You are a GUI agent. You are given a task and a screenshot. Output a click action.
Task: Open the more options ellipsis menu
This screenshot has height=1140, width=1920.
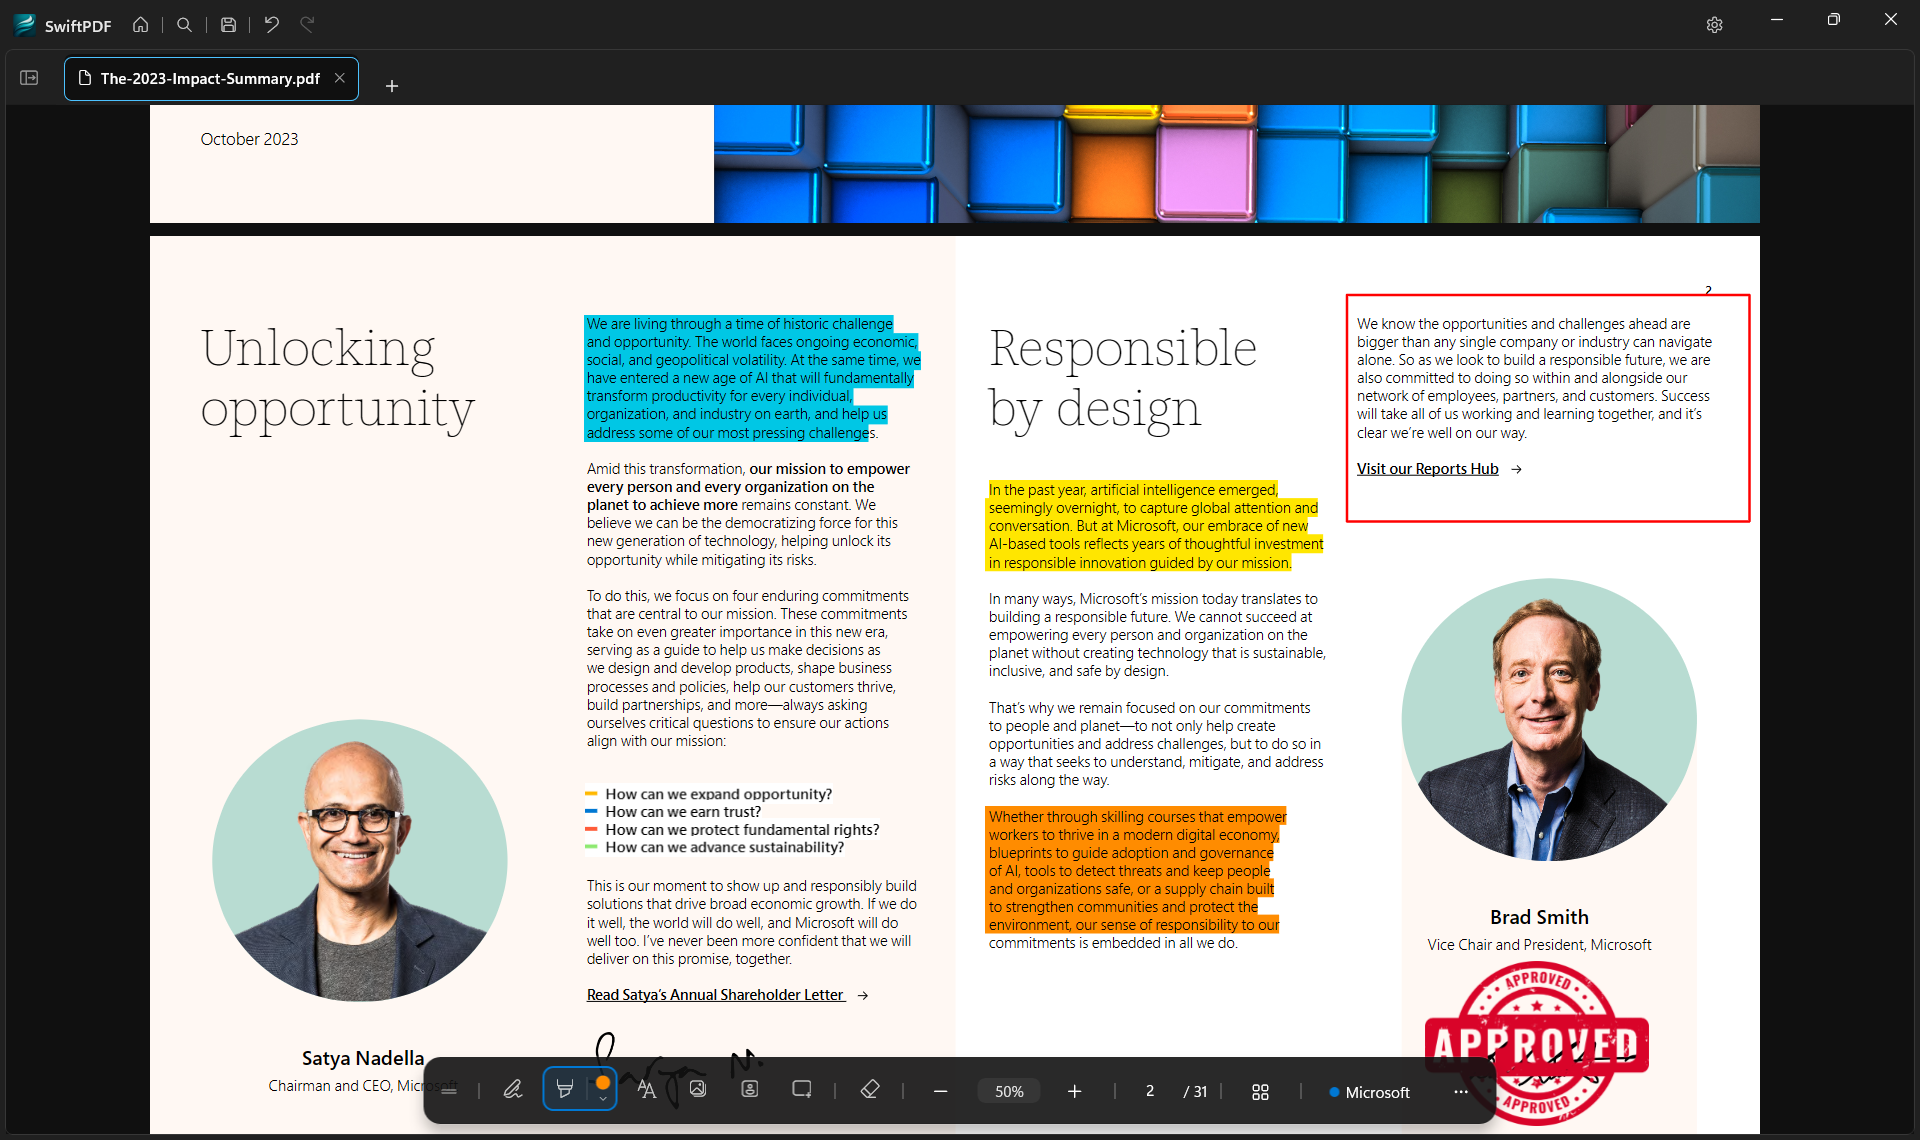coord(1461,1092)
